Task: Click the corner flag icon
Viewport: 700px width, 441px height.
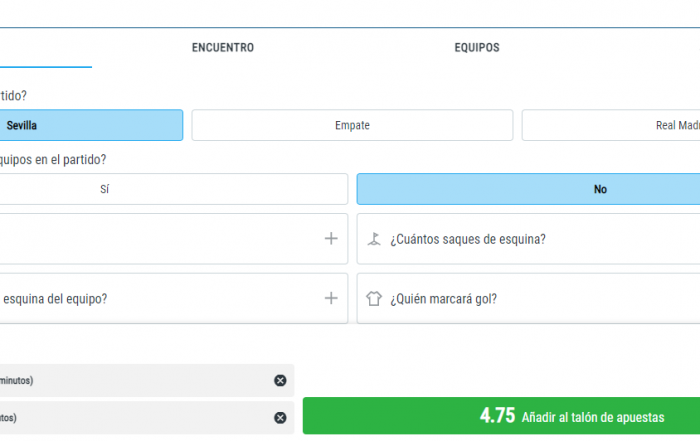Action: coord(375,239)
